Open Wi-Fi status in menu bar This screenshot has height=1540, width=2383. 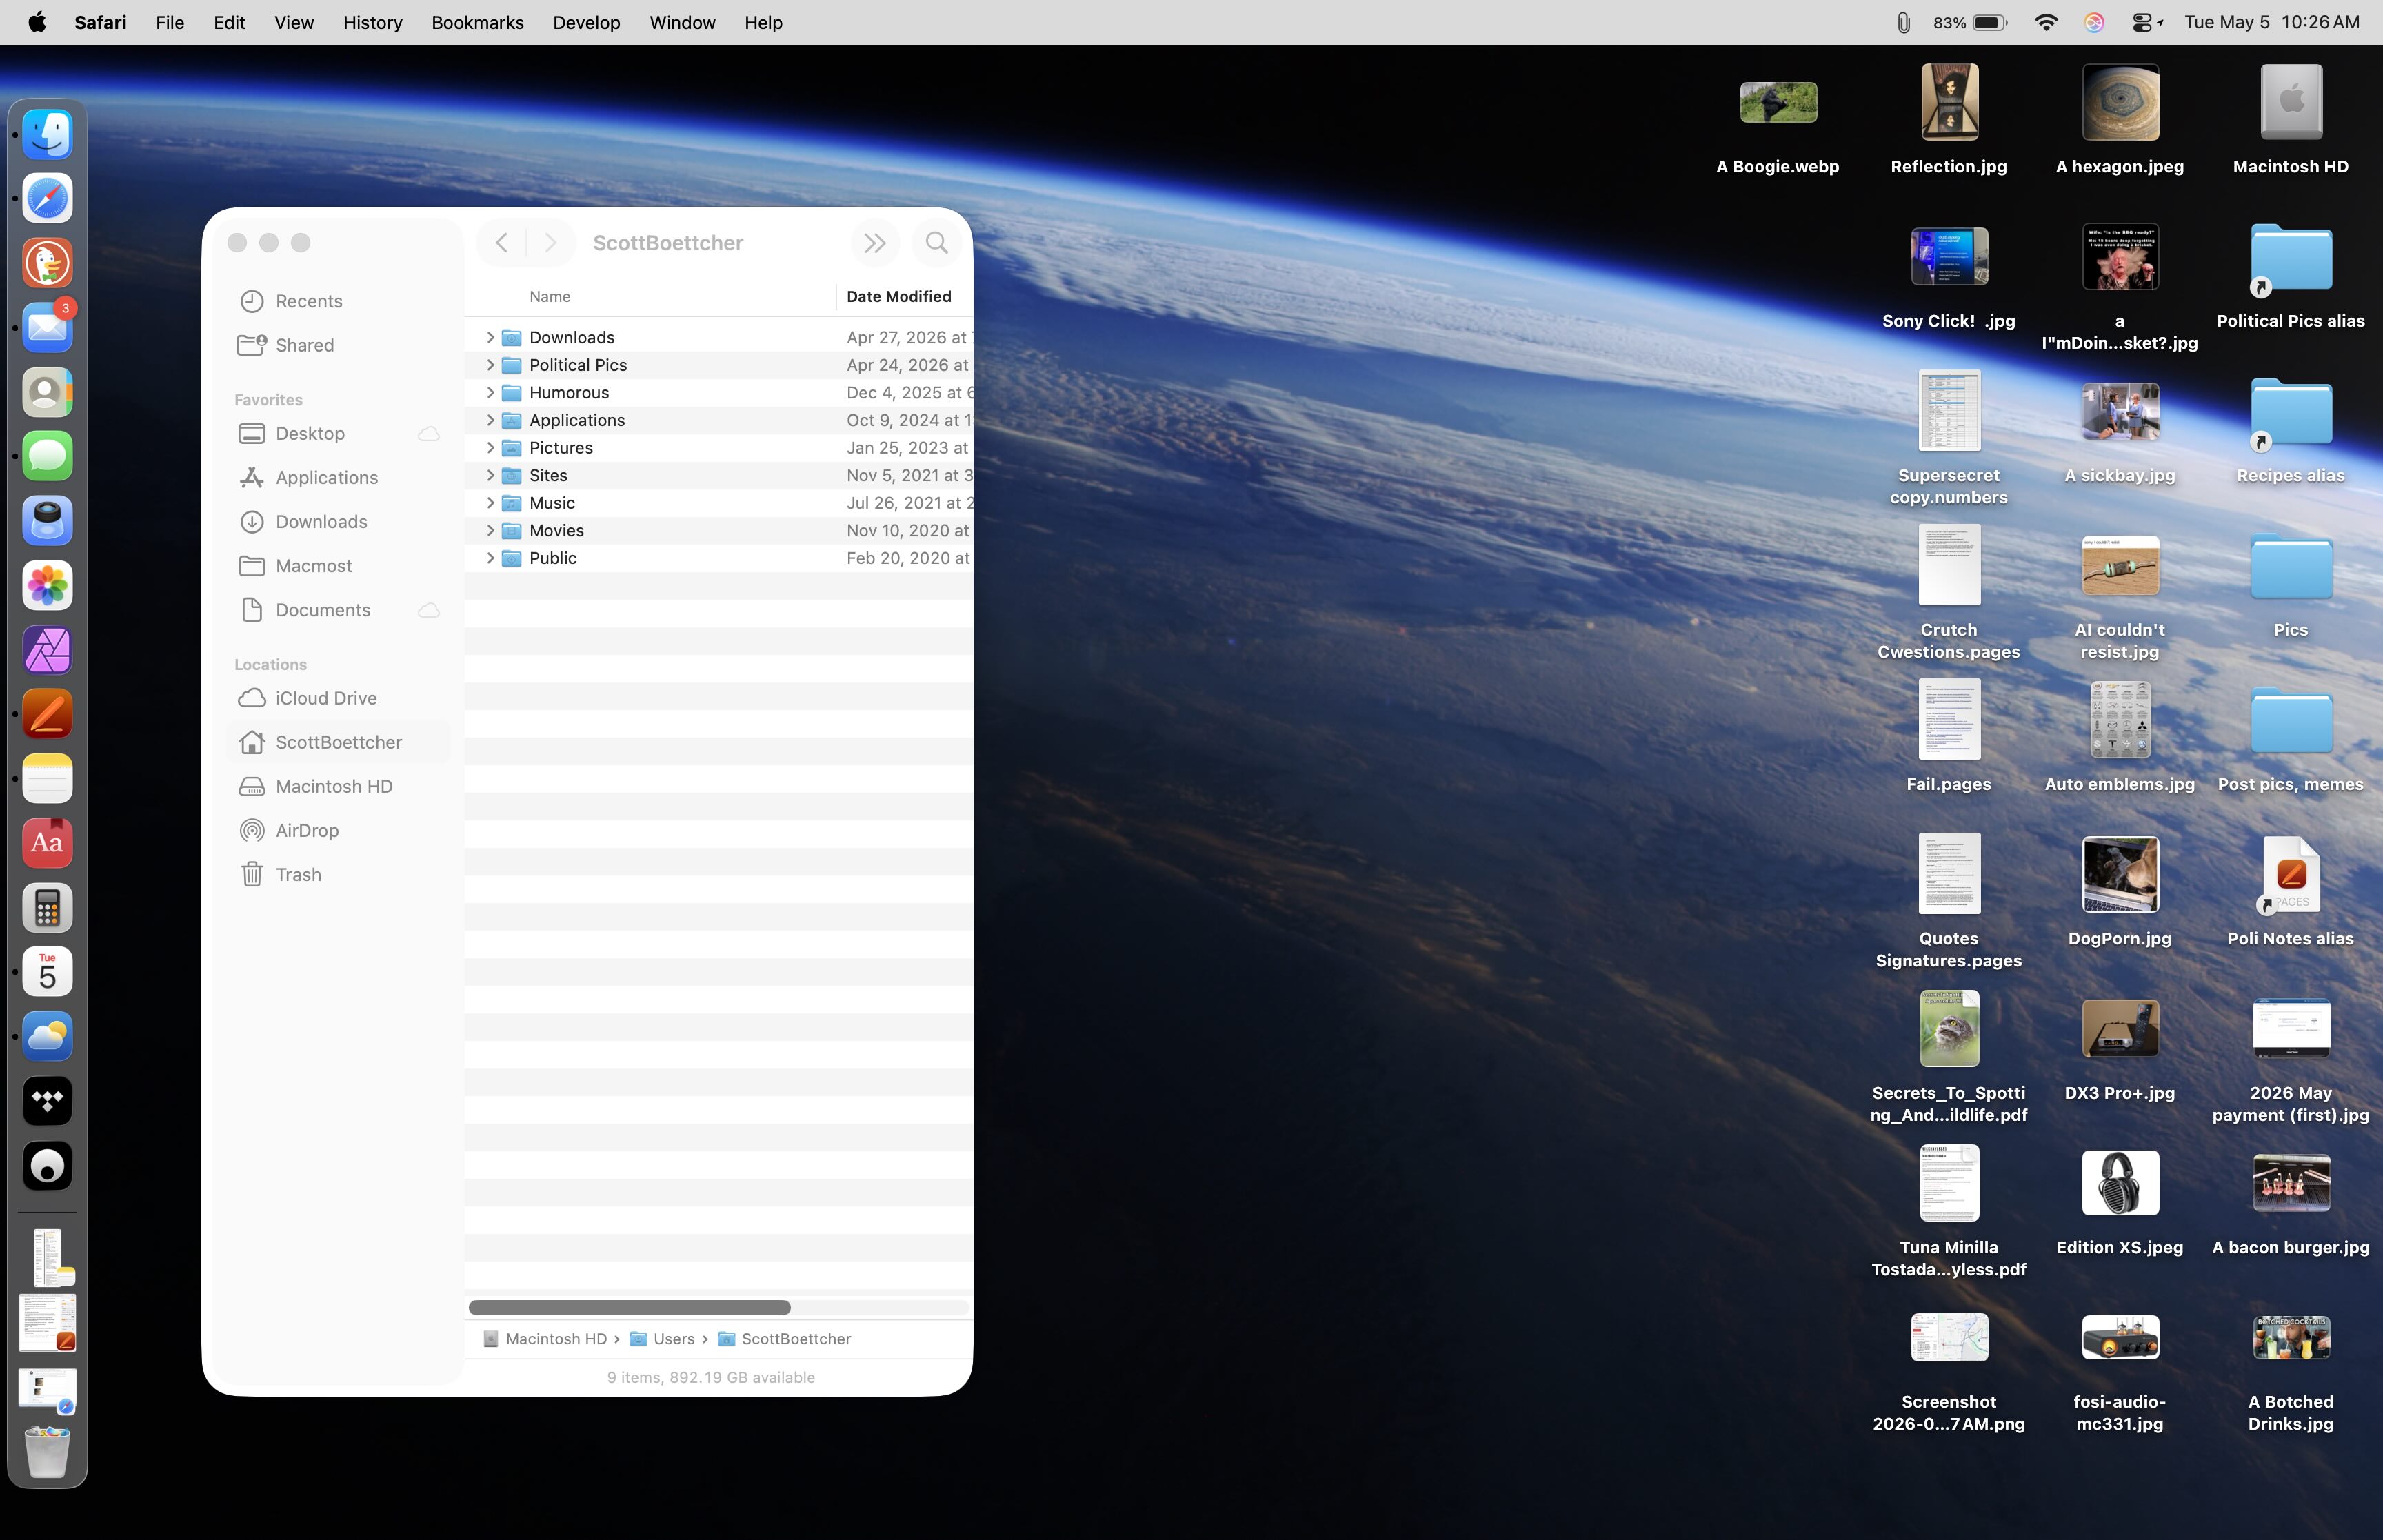2046,22
